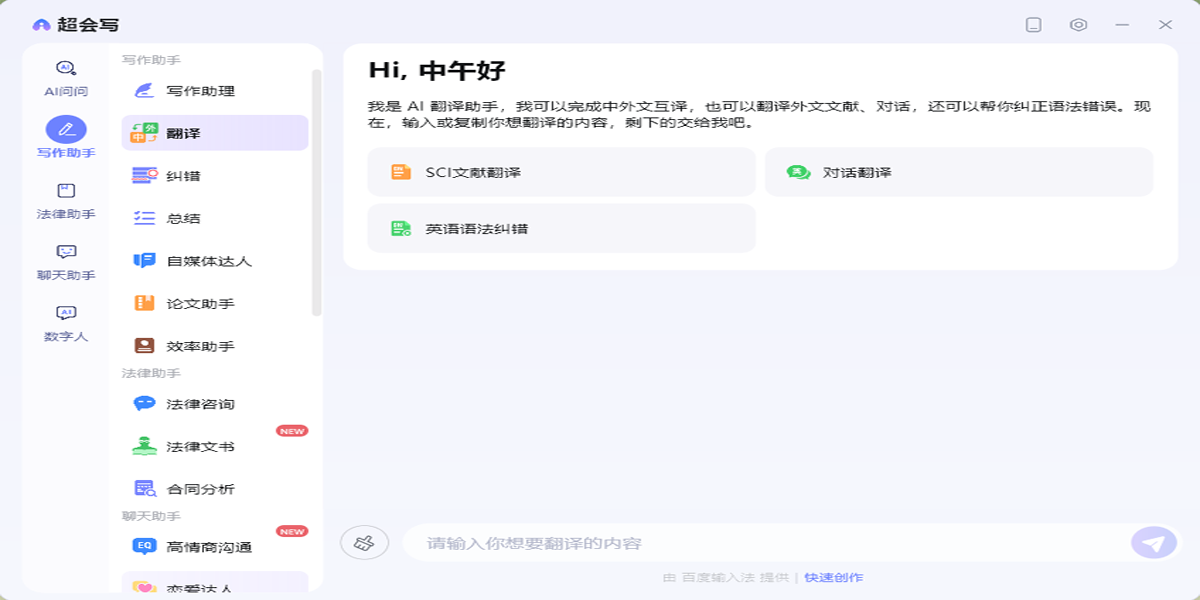Click the send paper-plane icon

click(1148, 541)
